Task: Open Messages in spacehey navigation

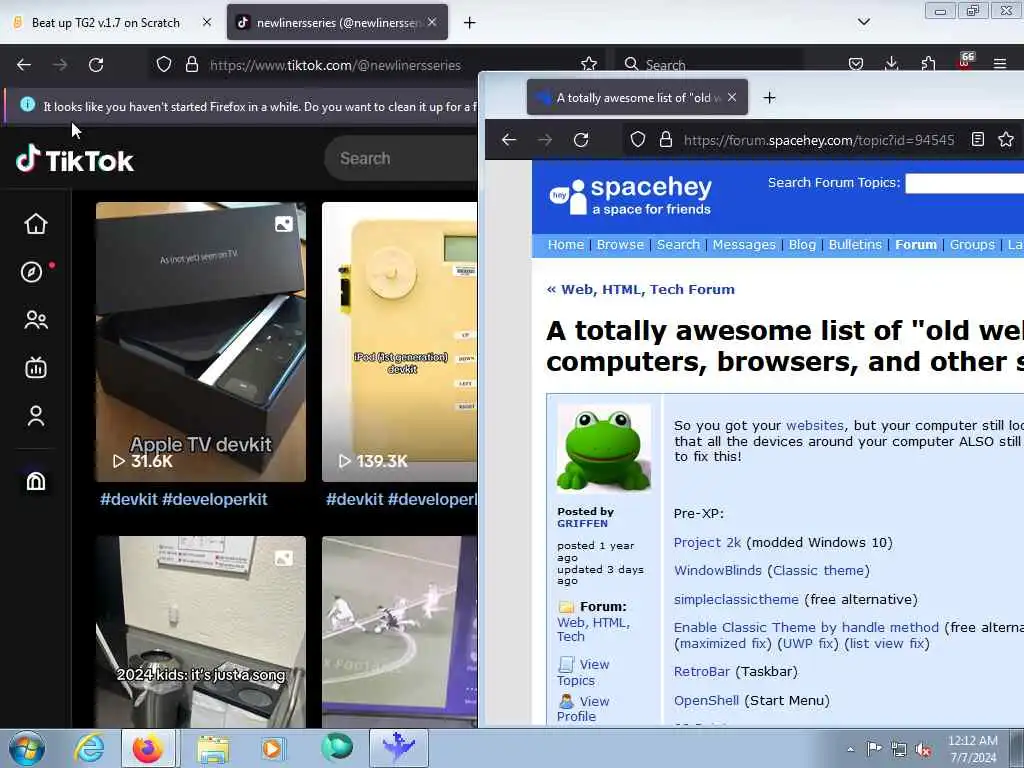Action: 744,244
